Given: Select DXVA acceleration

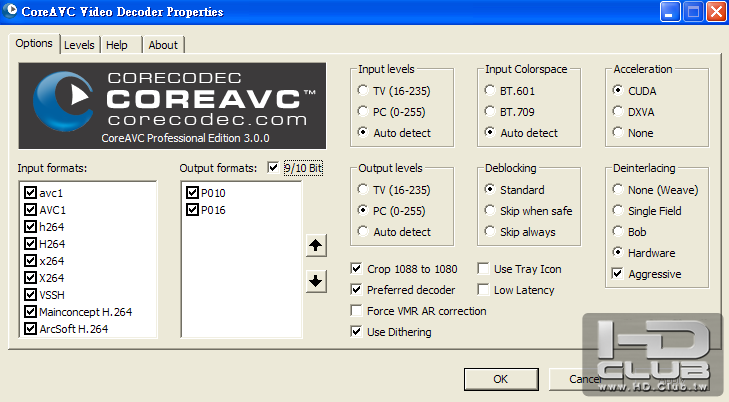Looking at the screenshot, I should click(x=617, y=112).
